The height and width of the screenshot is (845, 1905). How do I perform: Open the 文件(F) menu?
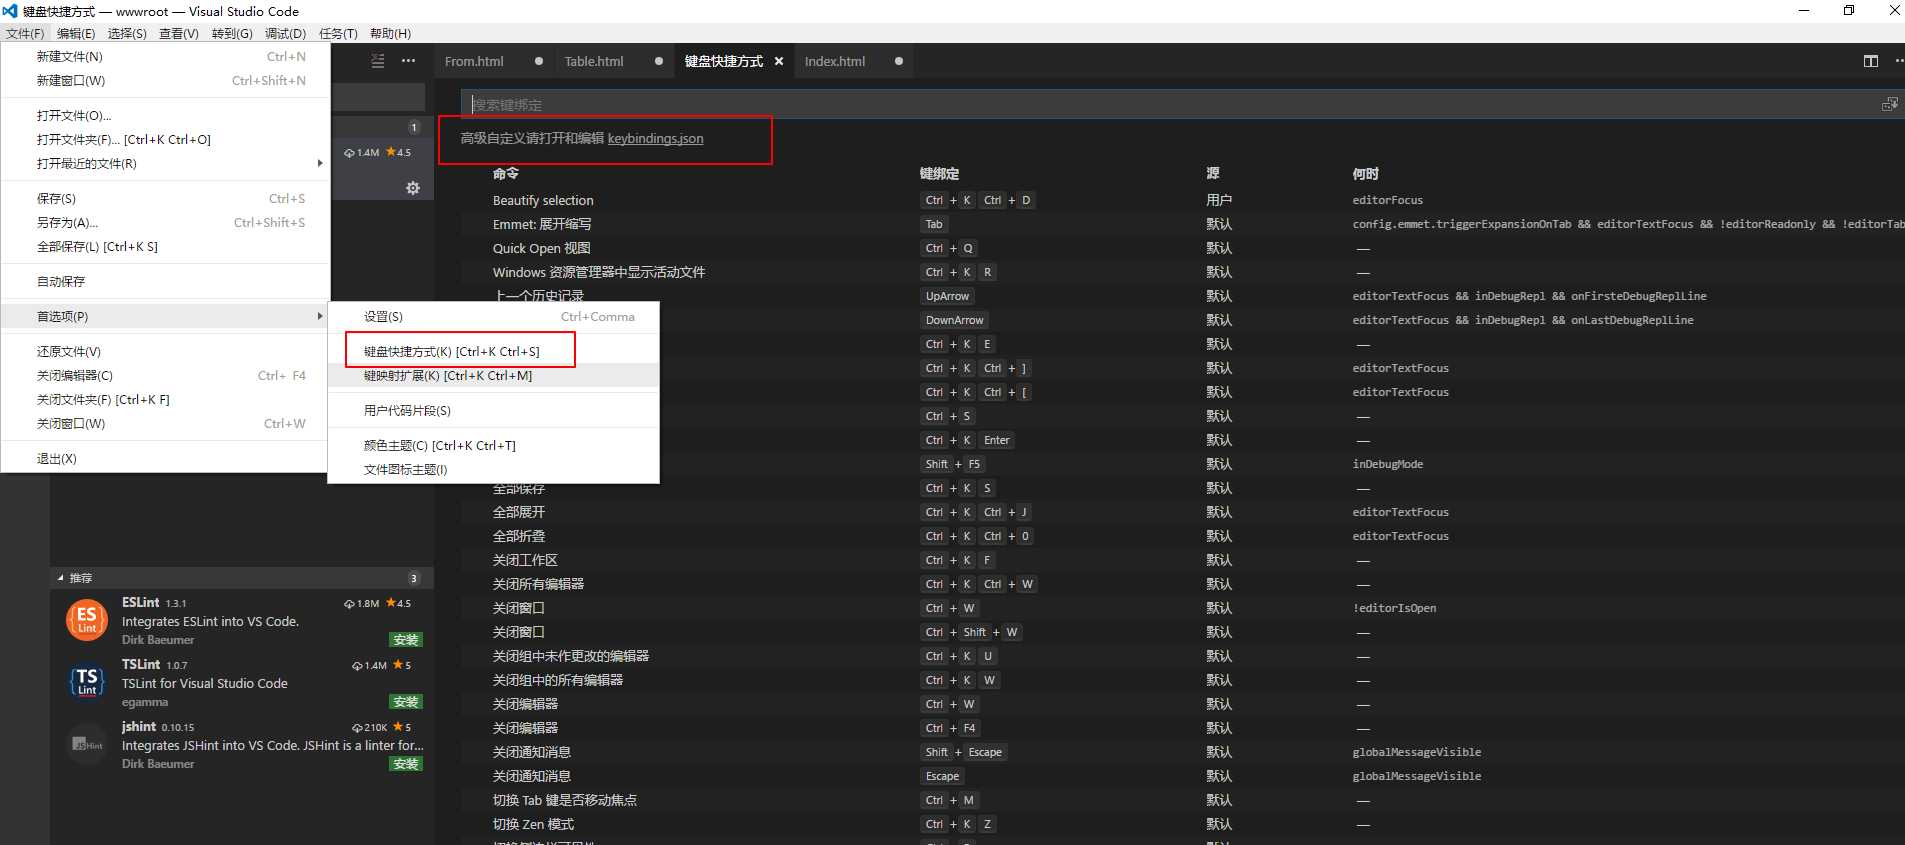pyautogui.click(x=25, y=33)
